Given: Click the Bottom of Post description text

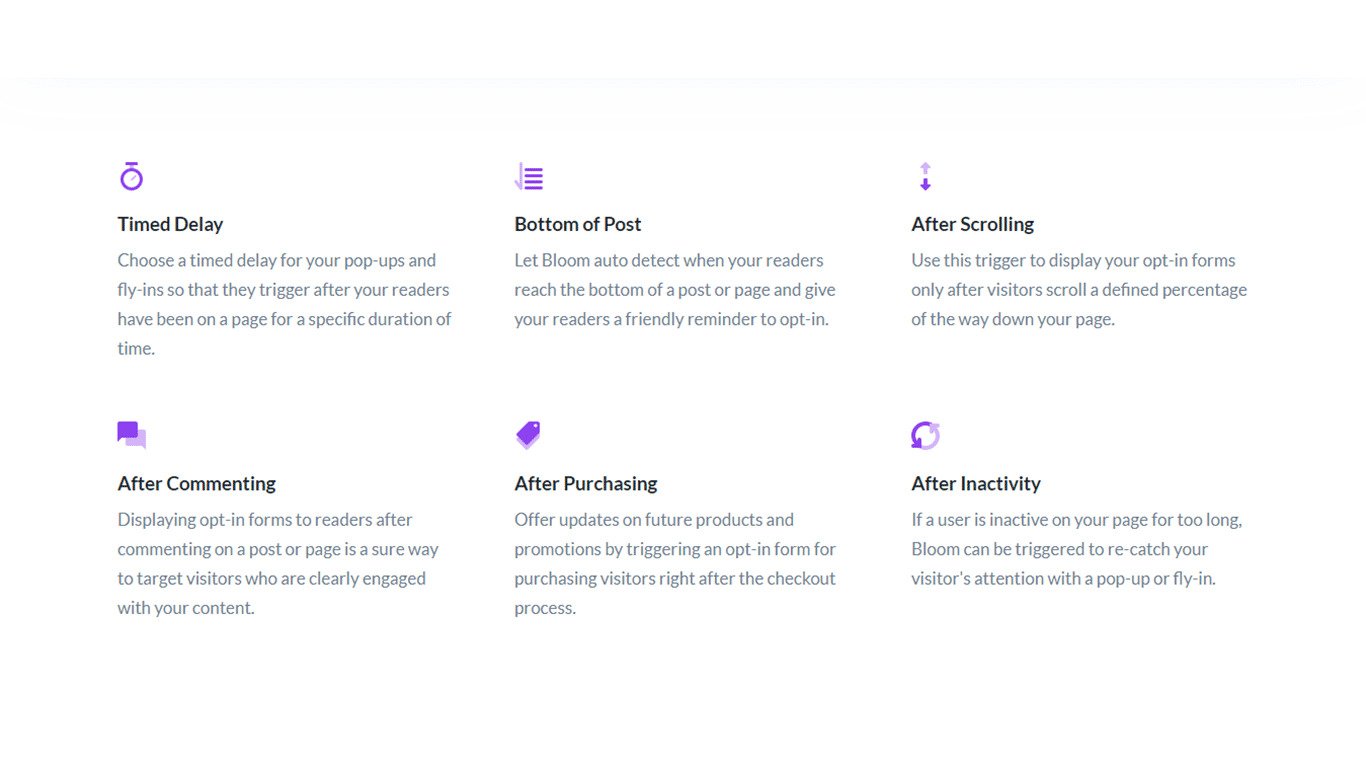Looking at the screenshot, I should coord(675,290).
